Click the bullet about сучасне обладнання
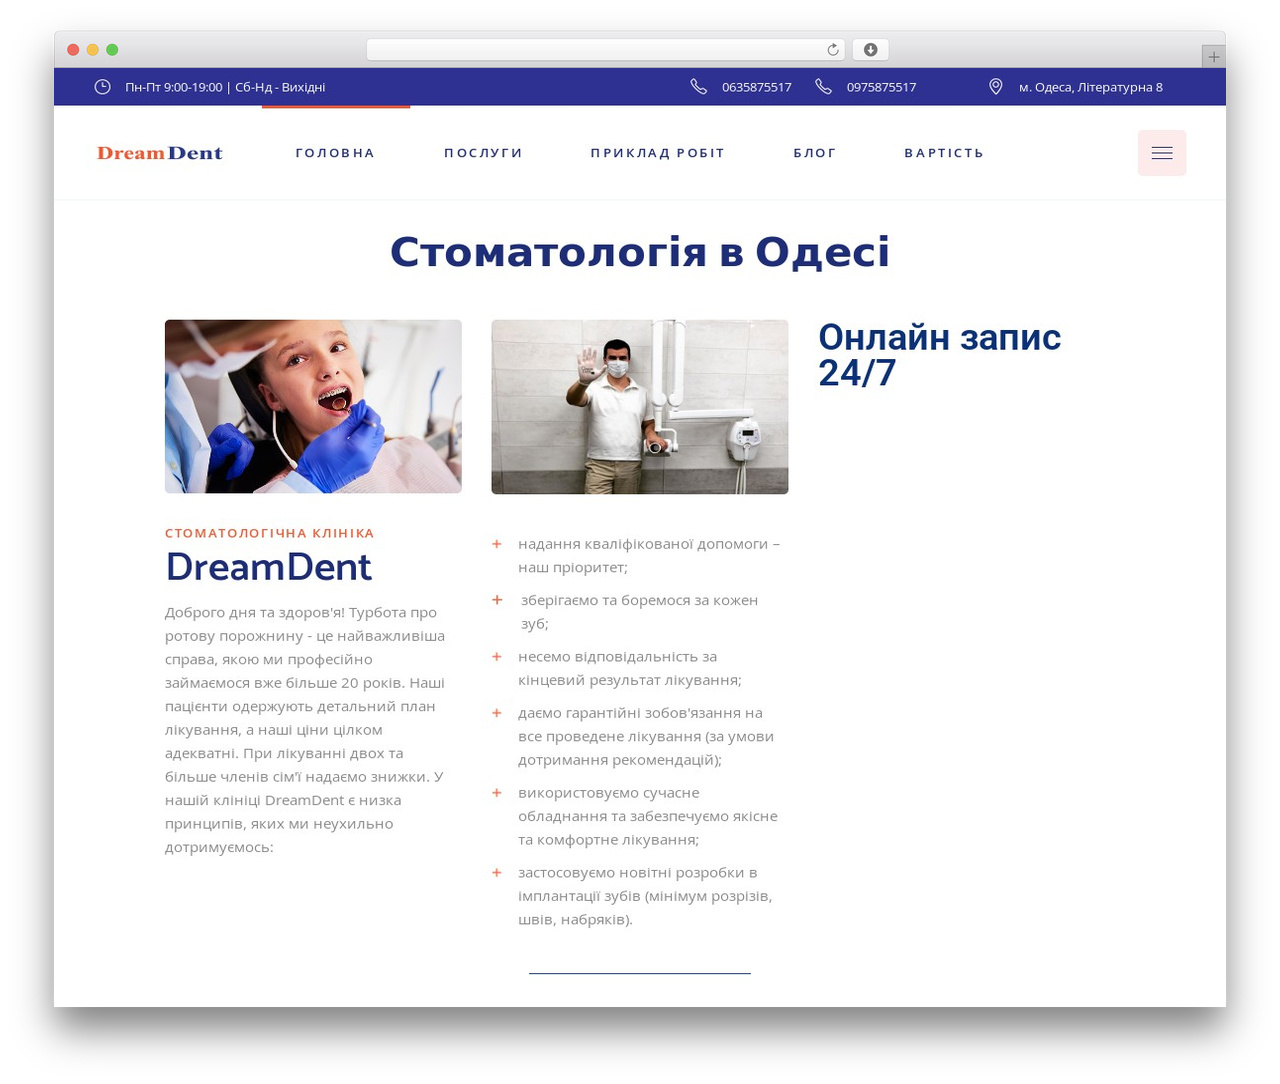 [648, 816]
